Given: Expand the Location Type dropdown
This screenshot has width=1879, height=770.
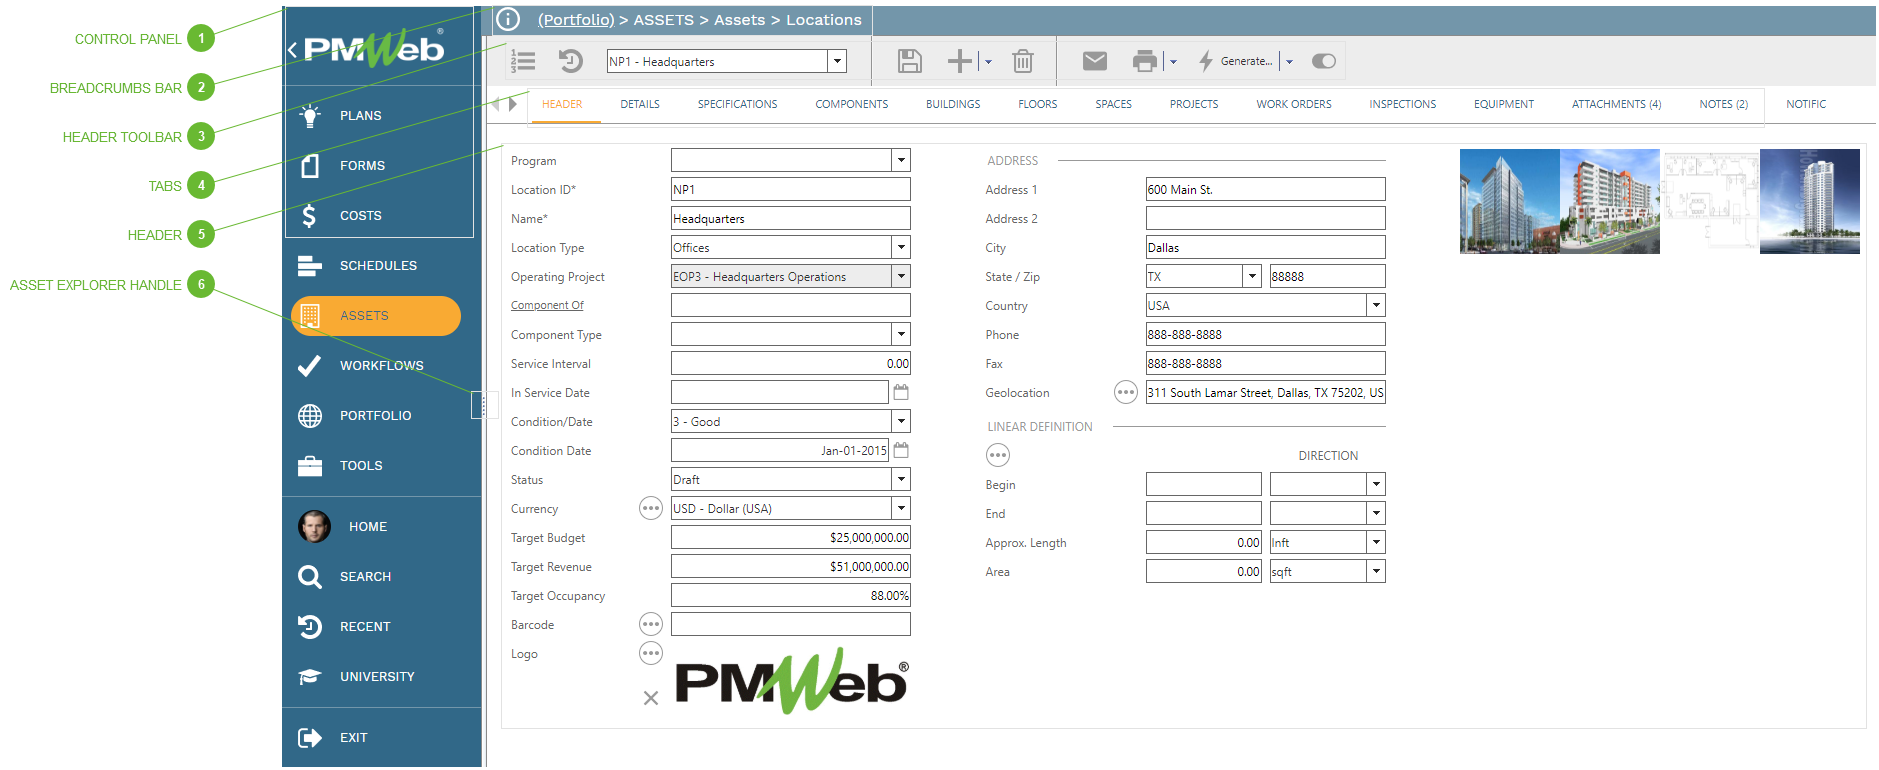Looking at the screenshot, I should pos(901,248).
